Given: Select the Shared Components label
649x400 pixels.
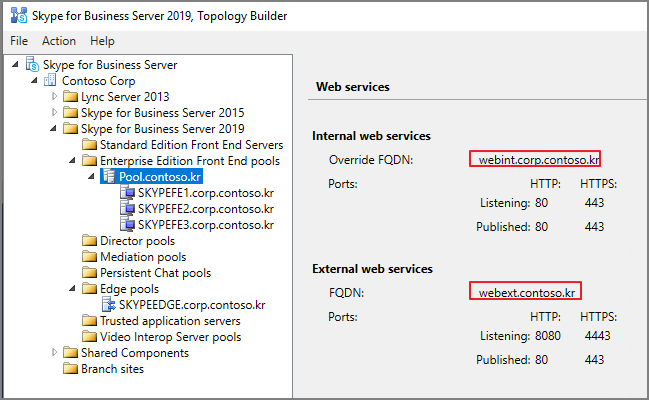Looking at the screenshot, I should (135, 353).
